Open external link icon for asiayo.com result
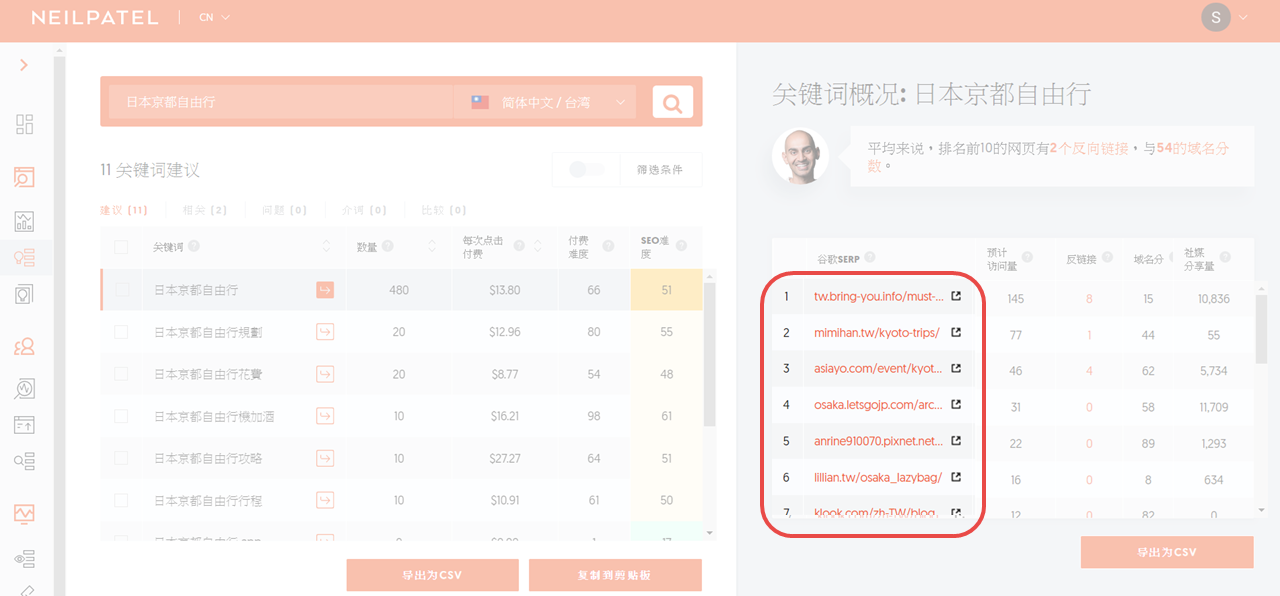 [x=956, y=369]
